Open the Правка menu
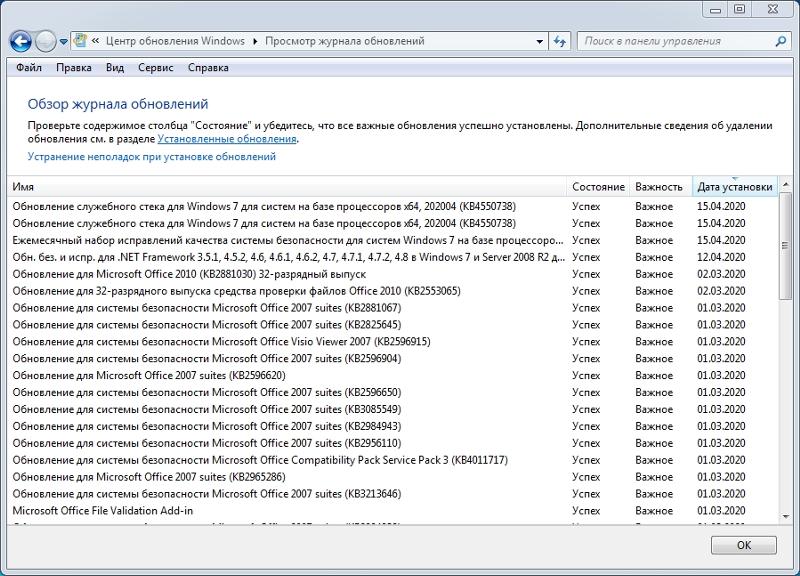The image size is (800, 576). click(x=73, y=67)
